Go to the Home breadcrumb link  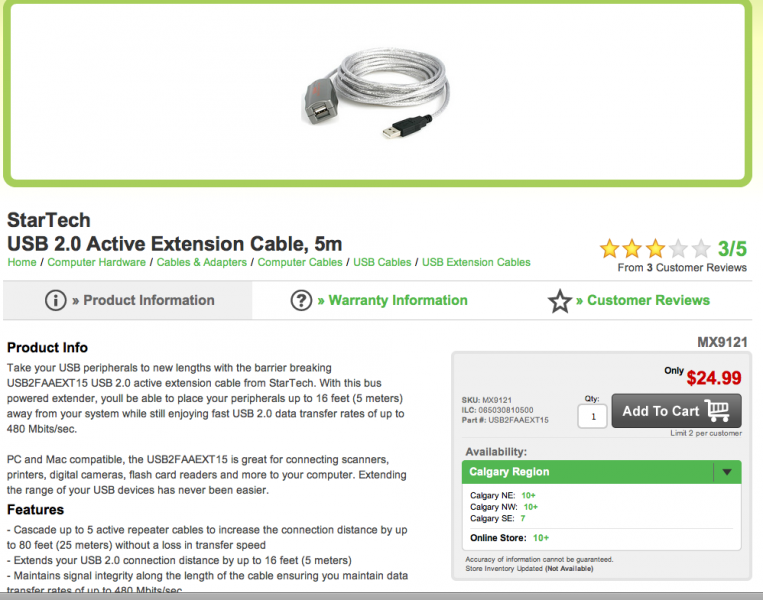click(x=22, y=262)
